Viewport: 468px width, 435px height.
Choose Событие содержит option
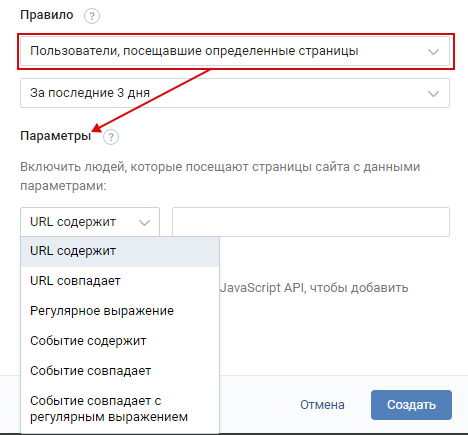[x=120, y=341]
